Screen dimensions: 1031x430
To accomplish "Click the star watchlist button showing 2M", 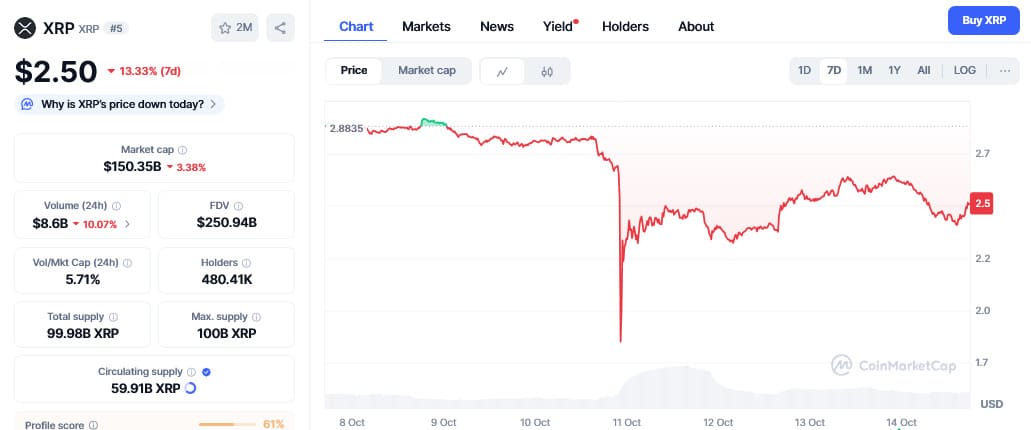I will pos(235,28).
